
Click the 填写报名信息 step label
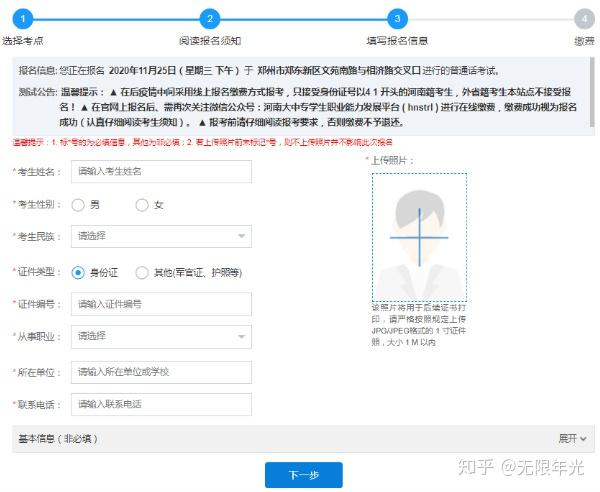(x=397, y=41)
